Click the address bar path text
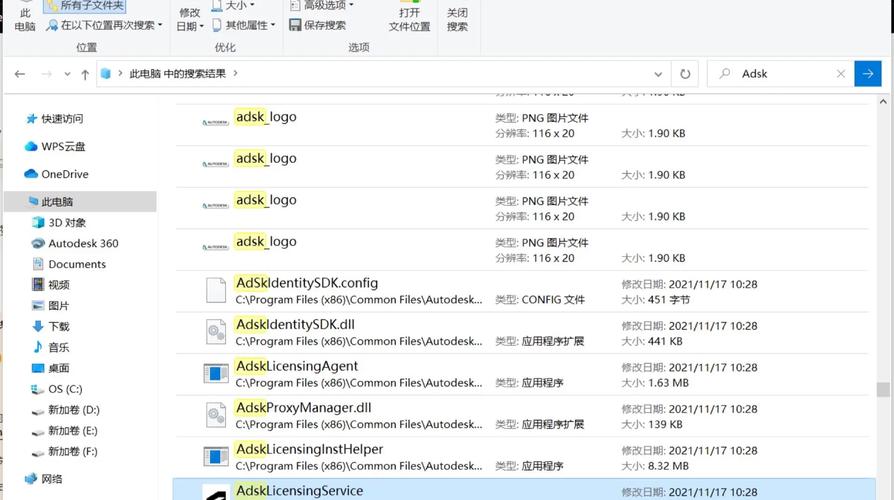 (177, 74)
